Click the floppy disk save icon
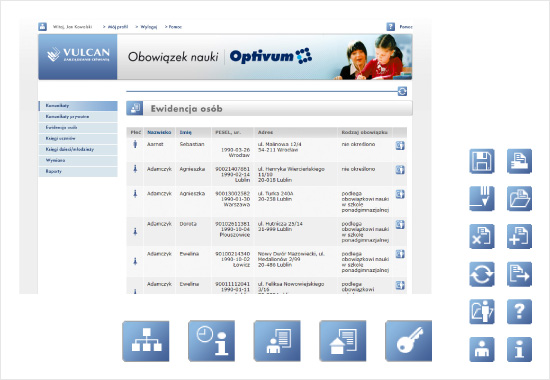The image size is (550, 380). tap(482, 161)
